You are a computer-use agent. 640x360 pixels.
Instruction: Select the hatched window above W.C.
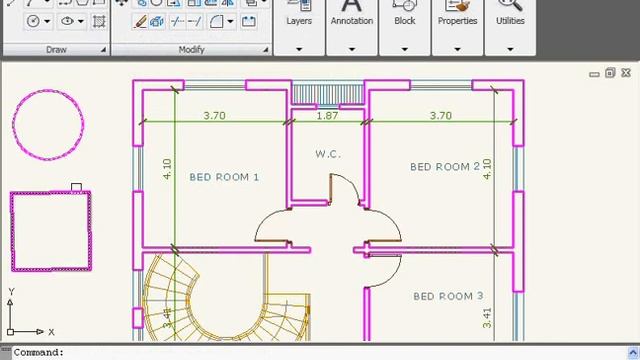tap(328, 94)
